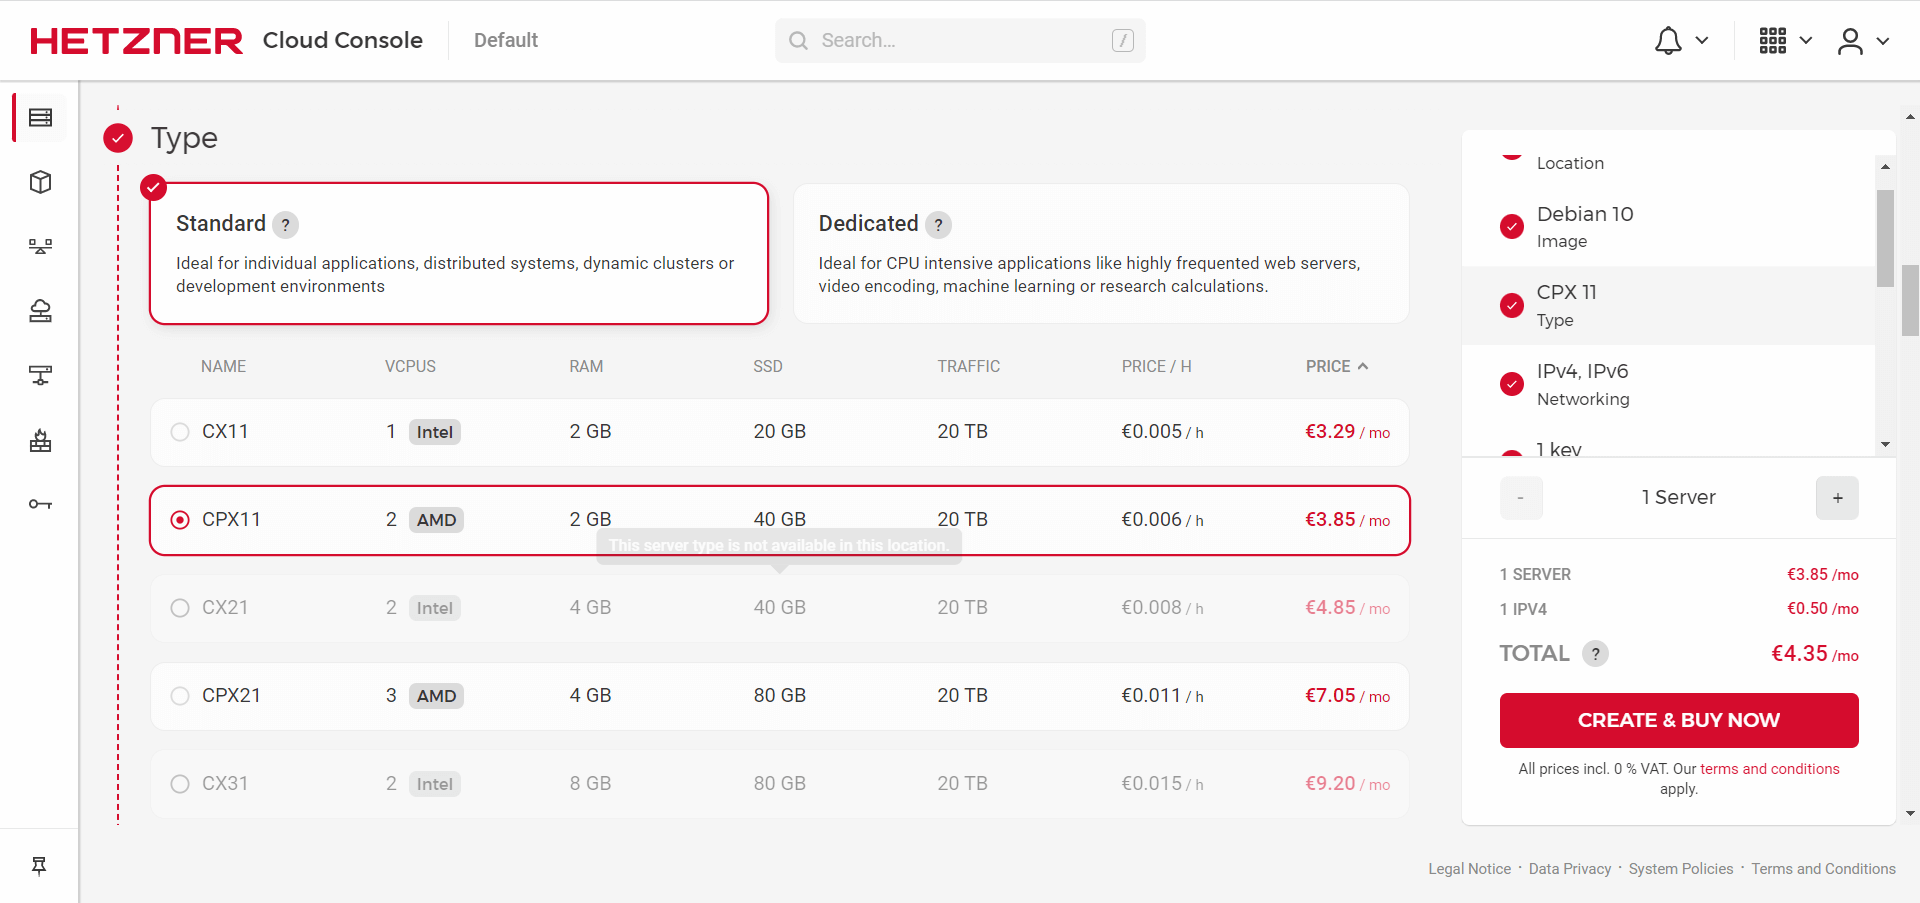This screenshot has width=1920, height=903.
Task: Choose the Dedicated server type tab
Action: pos(1100,253)
